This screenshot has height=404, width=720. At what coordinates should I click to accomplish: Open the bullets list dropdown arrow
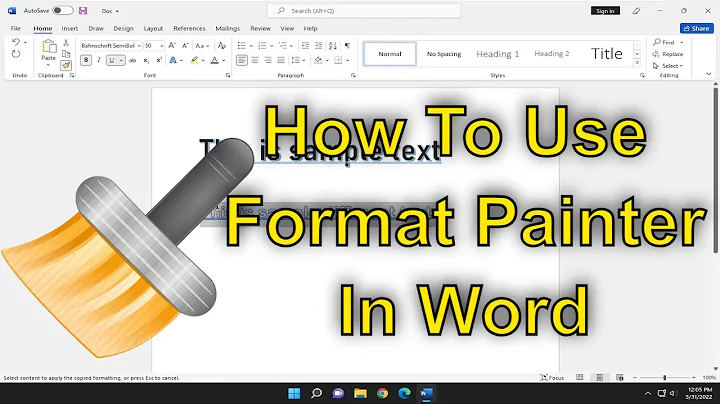[x=251, y=46]
